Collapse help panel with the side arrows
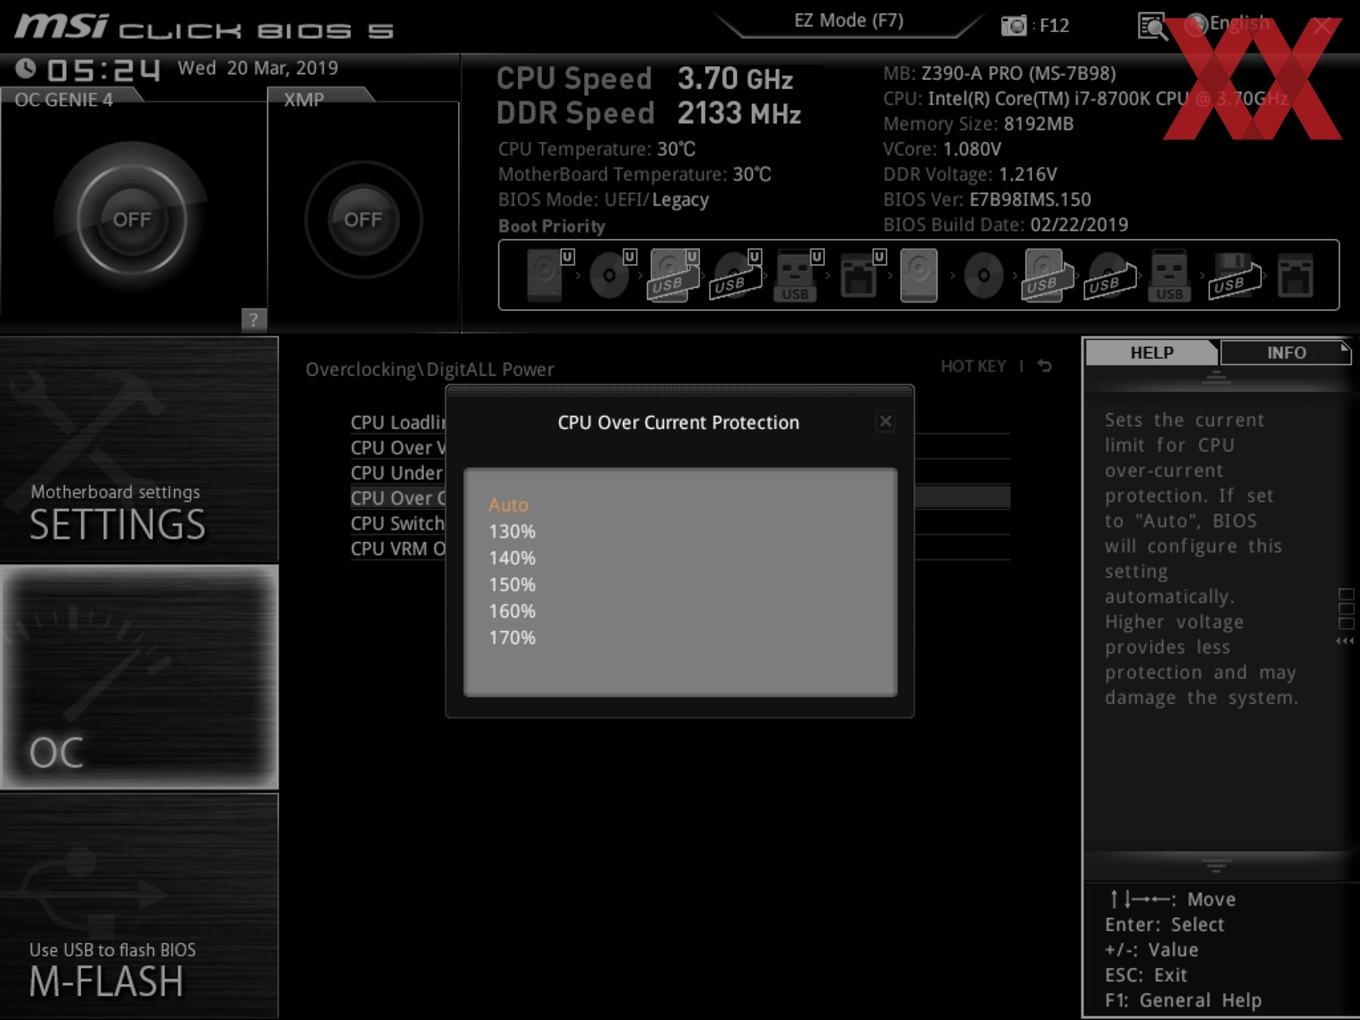 point(1345,641)
